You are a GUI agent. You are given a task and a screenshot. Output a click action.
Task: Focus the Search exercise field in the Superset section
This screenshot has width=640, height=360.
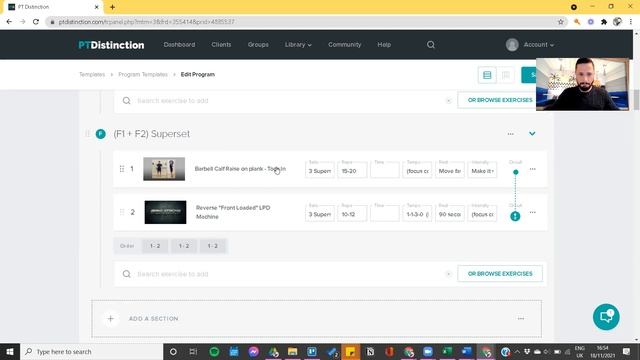coord(286,274)
